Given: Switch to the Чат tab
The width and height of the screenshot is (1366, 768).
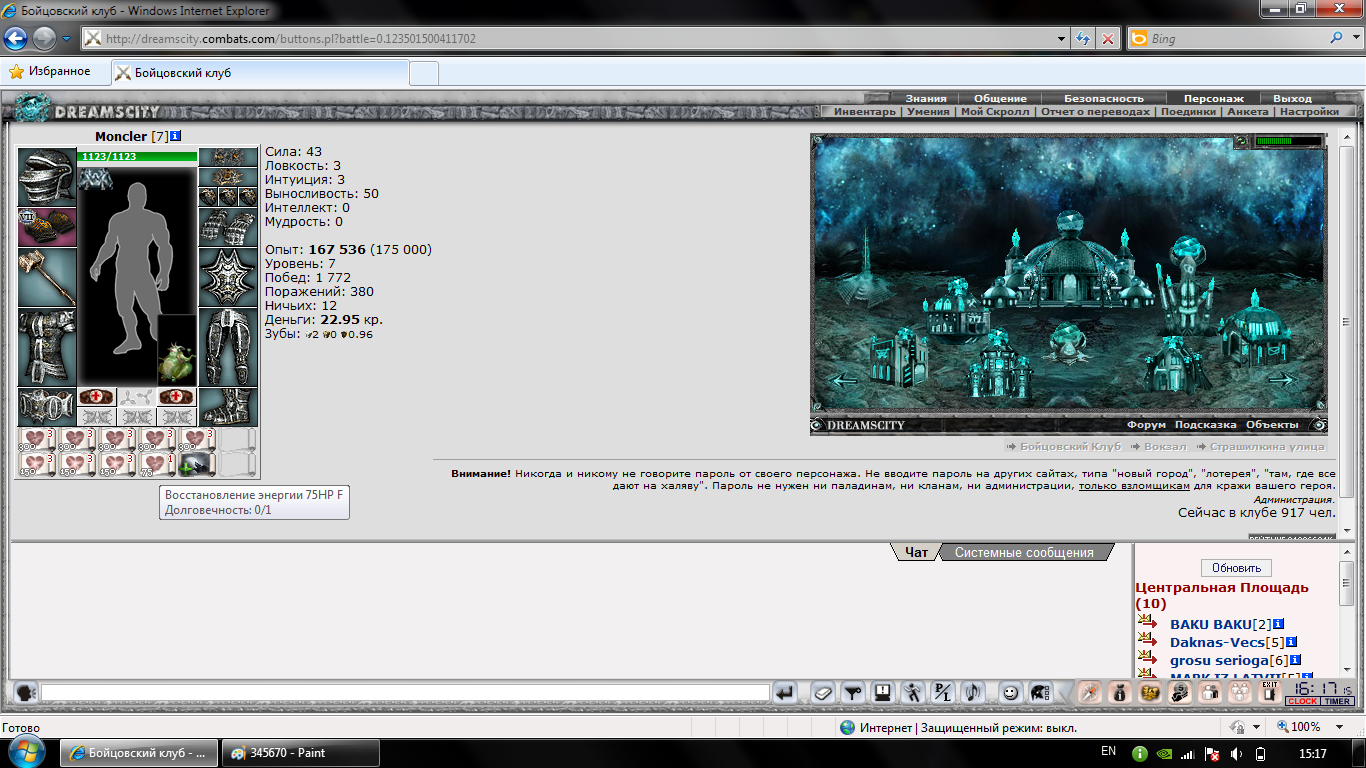Looking at the screenshot, I should (x=917, y=552).
